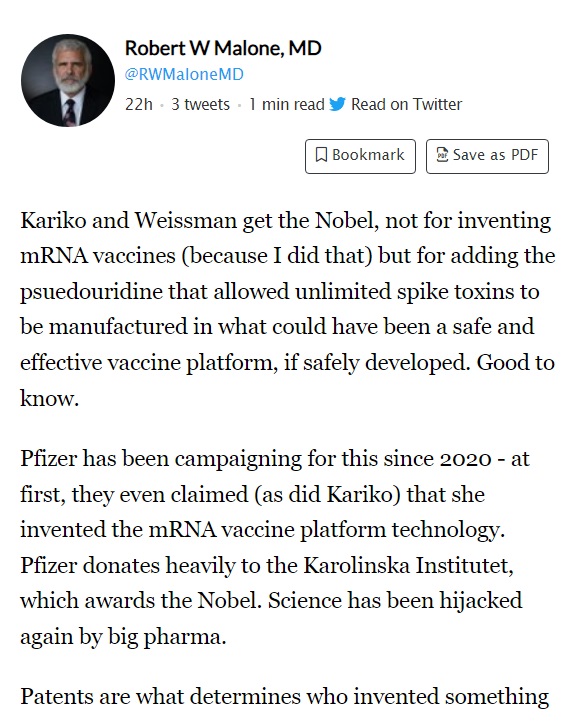The height and width of the screenshot is (722, 588).
Task: Click the 3 tweets count
Action: [x=200, y=105]
